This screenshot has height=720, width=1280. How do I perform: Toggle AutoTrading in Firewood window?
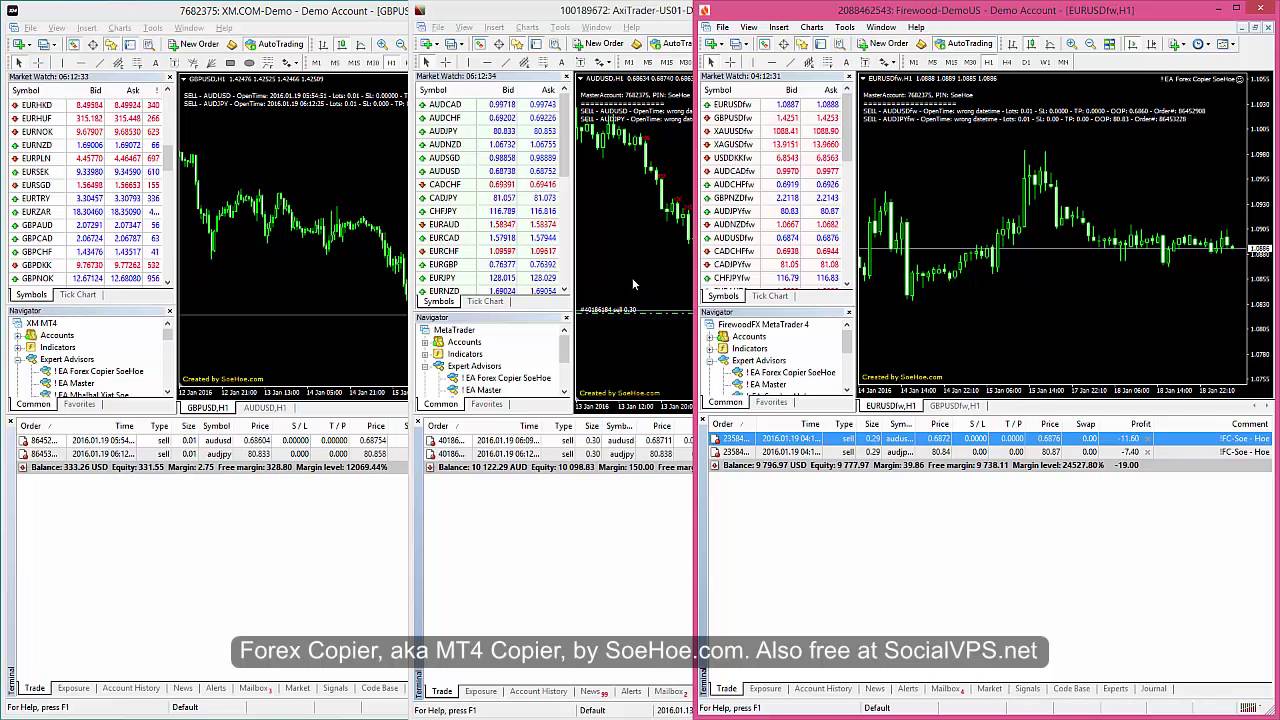coord(964,44)
